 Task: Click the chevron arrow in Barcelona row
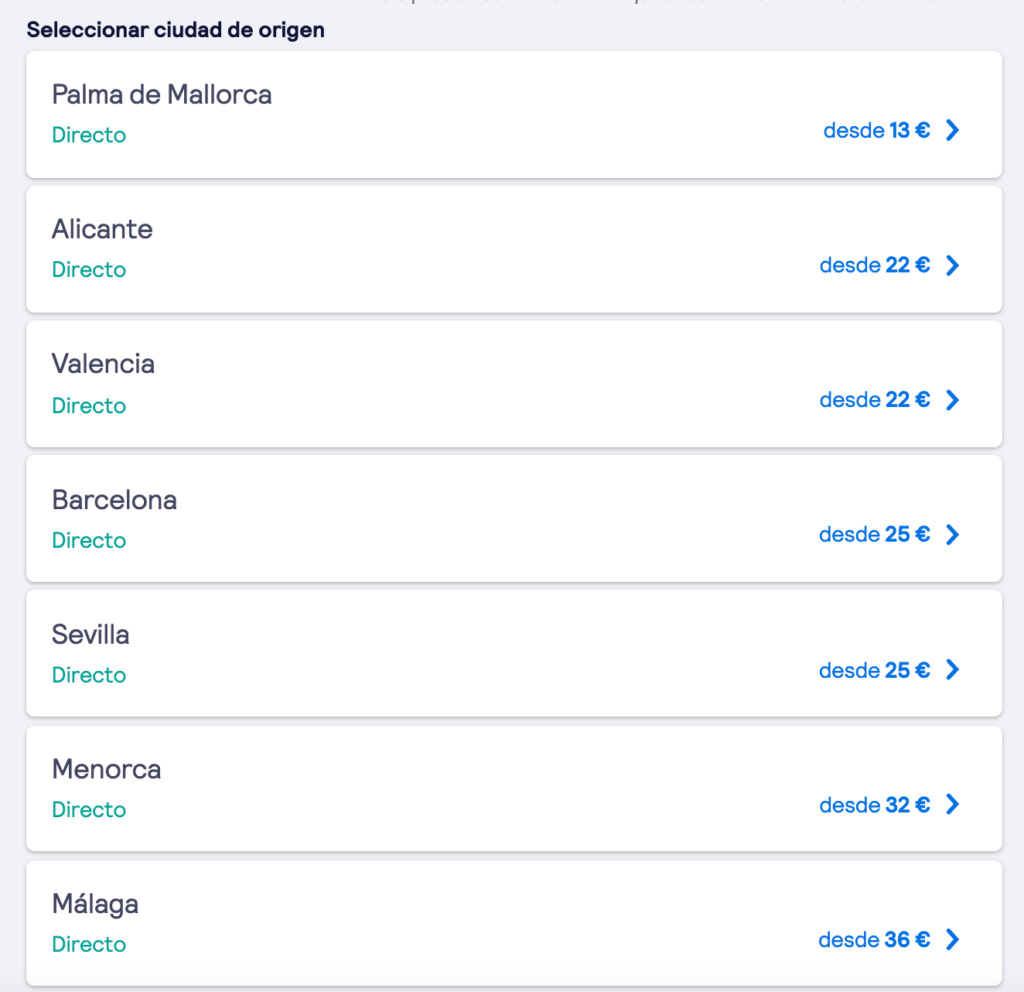tap(952, 535)
